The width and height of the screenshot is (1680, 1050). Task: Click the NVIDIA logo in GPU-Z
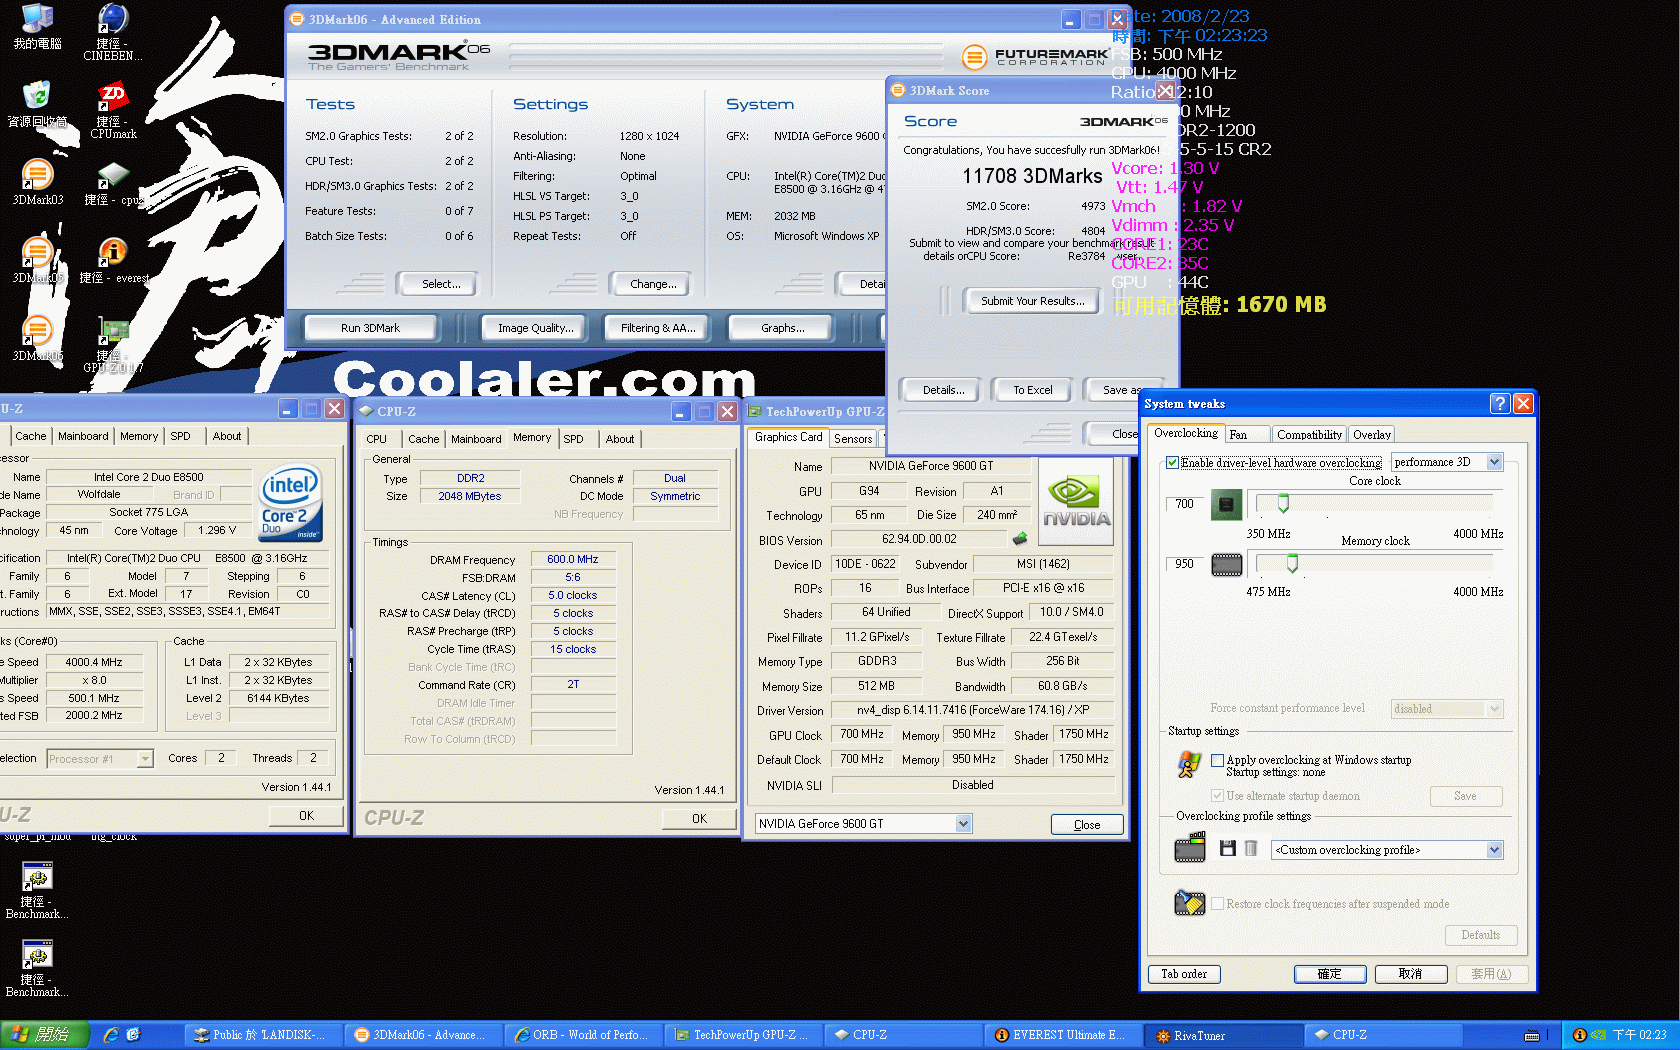(x=1076, y=501)
